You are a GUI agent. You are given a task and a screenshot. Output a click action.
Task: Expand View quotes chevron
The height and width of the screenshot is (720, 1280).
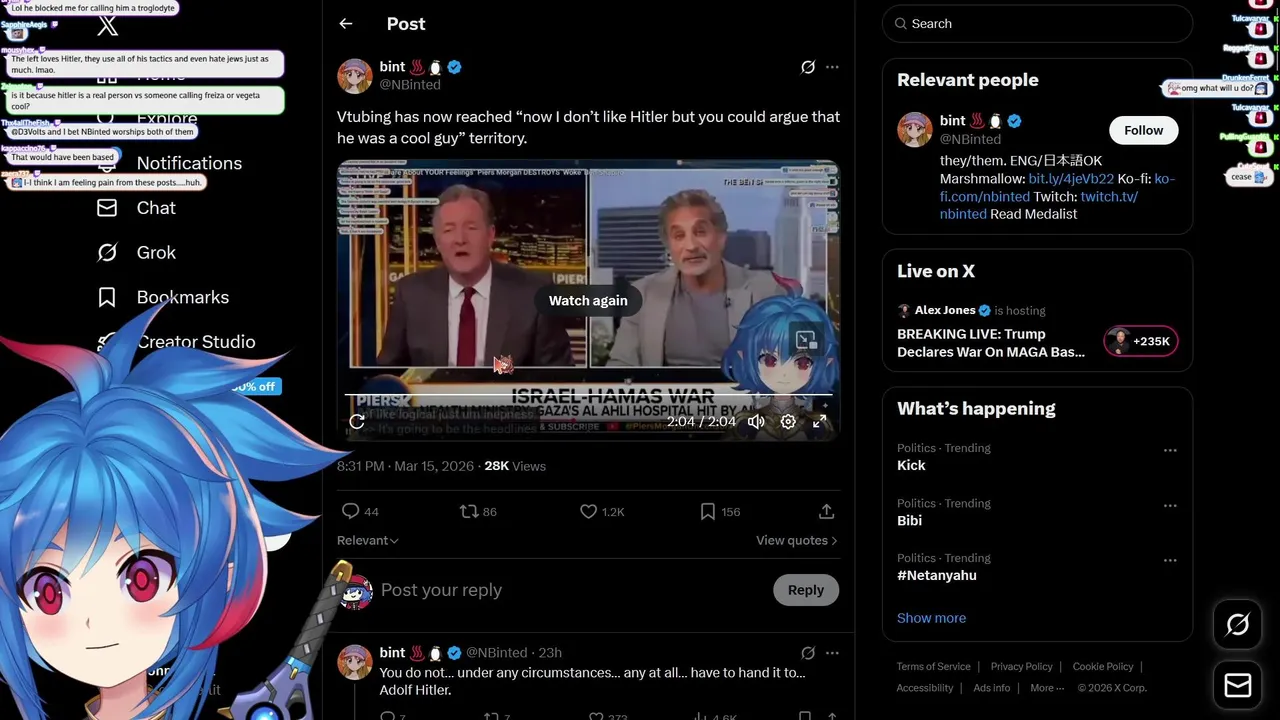[x=797, y=540]
